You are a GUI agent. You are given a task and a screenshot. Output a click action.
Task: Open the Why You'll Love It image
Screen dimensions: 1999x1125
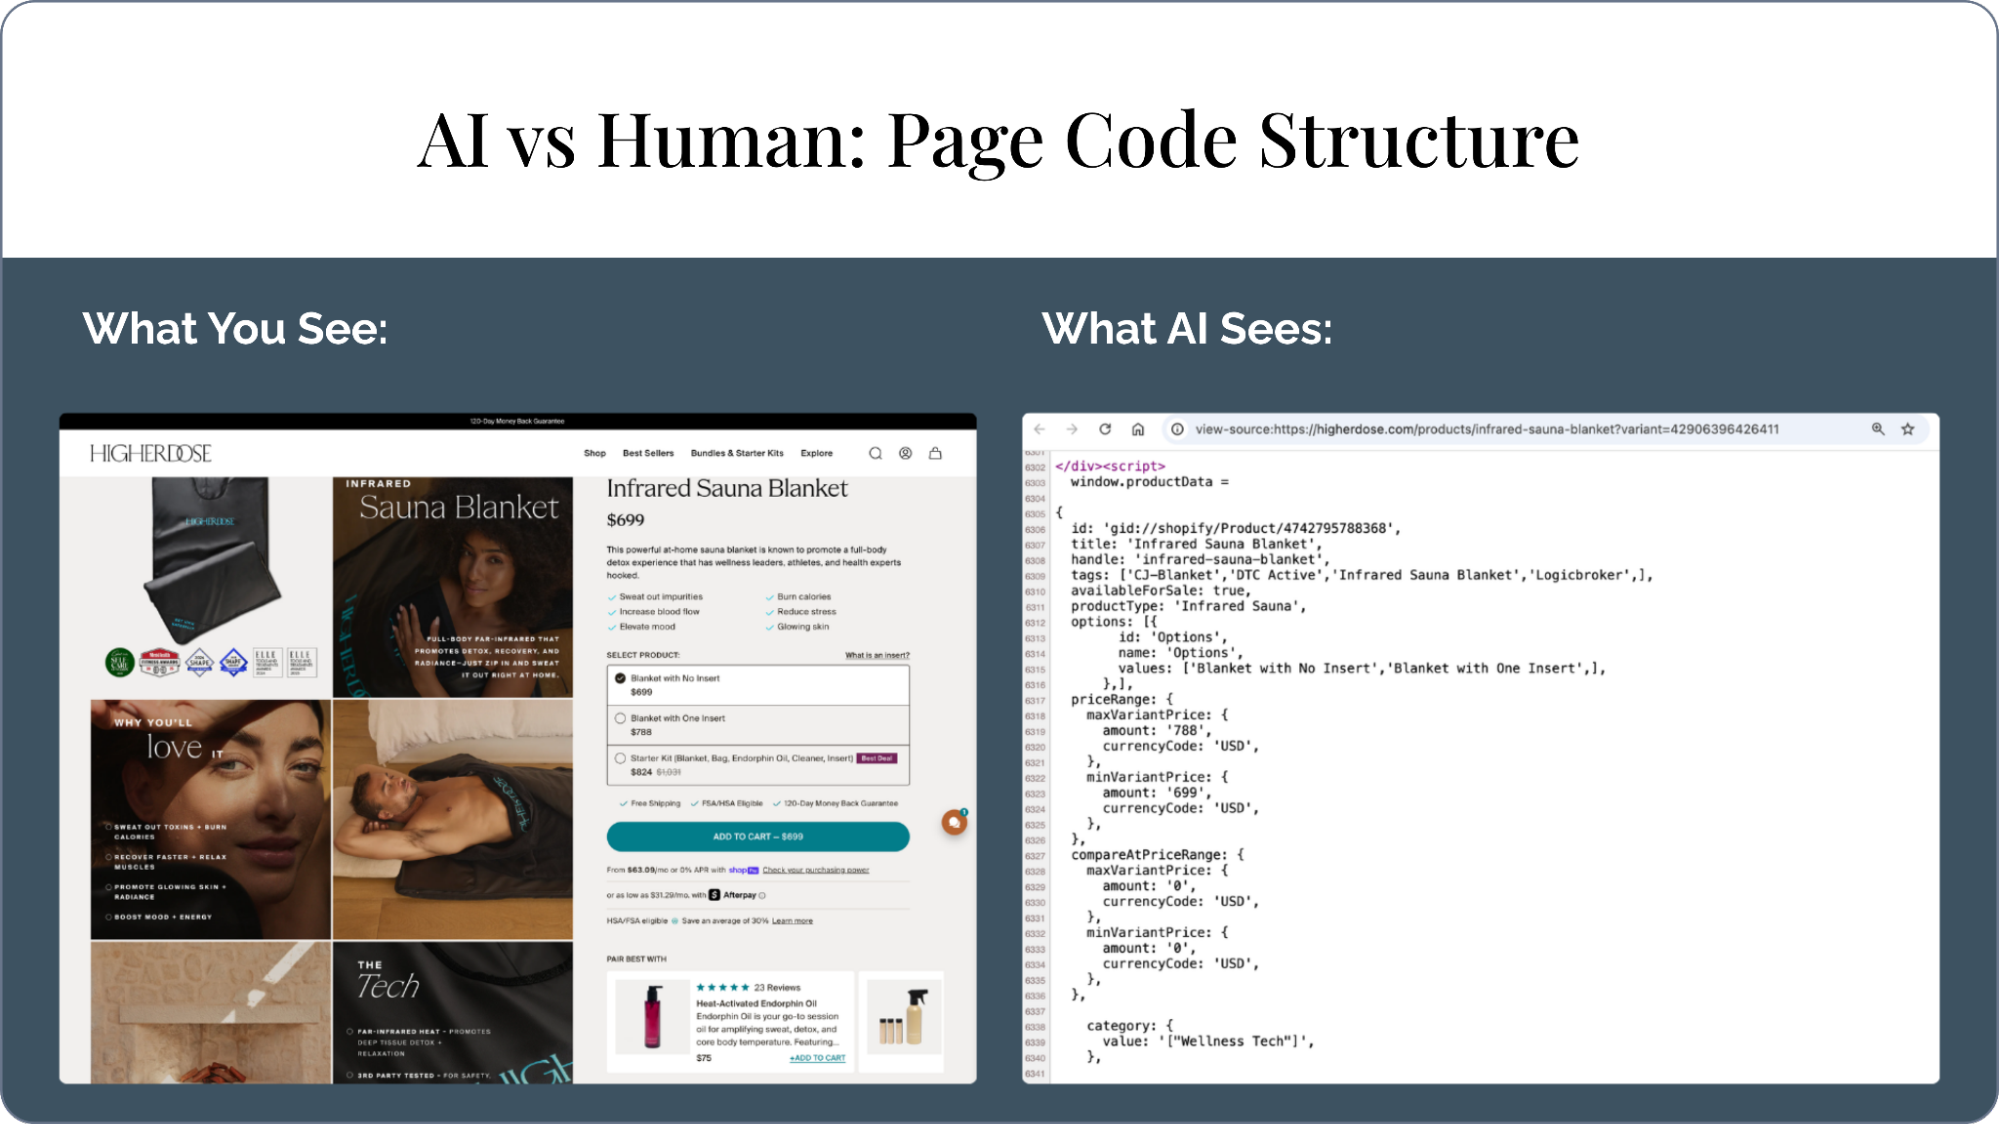click(x=210, y=820)
